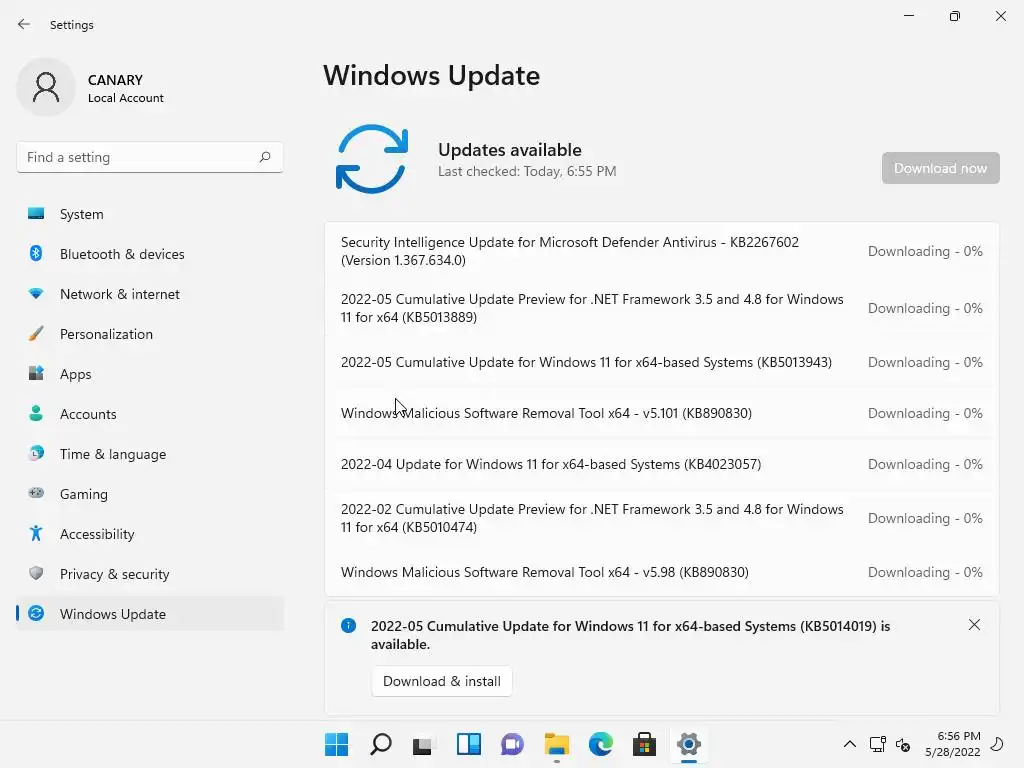Screen dimensions: 1024x768
Task: Open Privacy & security label
Action: 114,574
